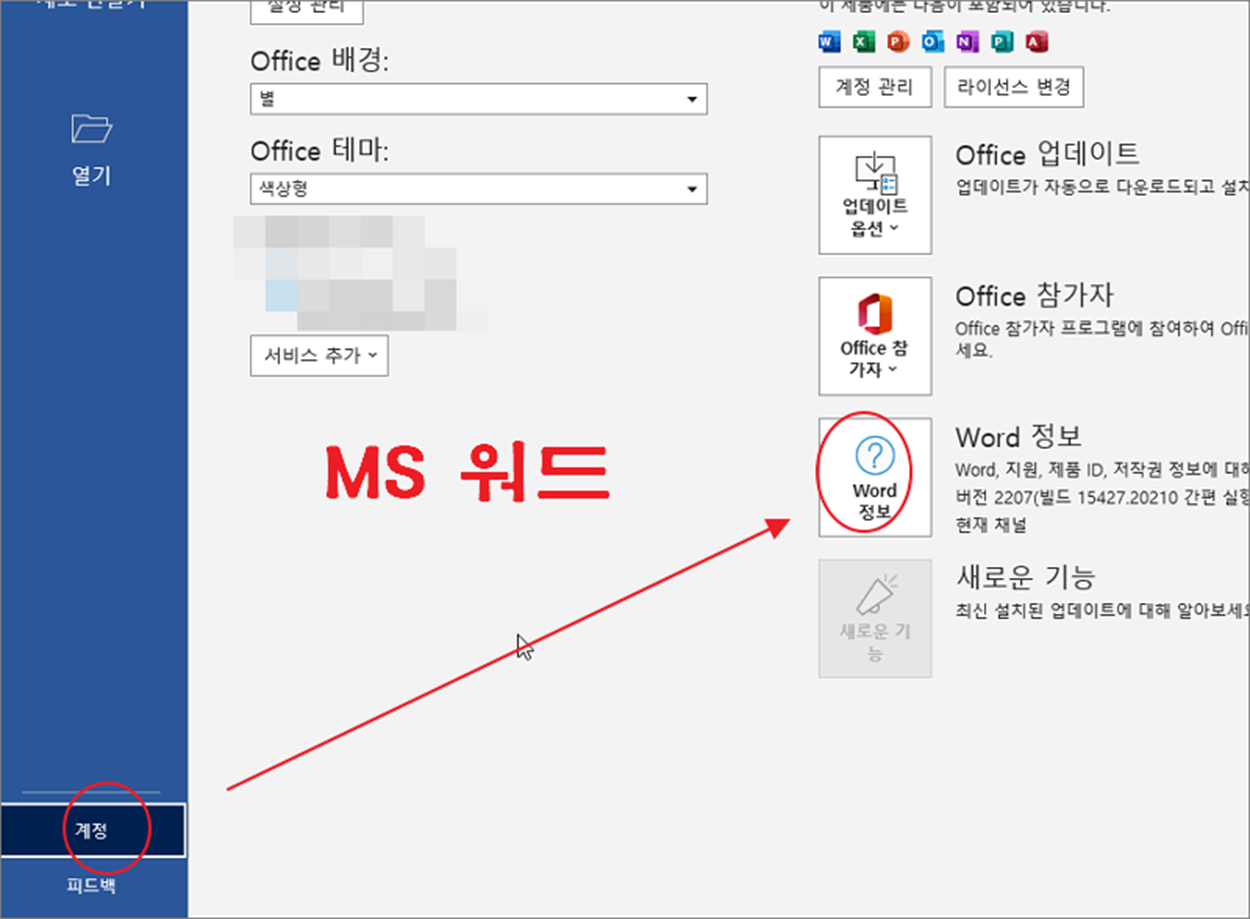This screenshot has height=919, width=1250.
Task: Click the 업데이트 옵션 button
Action: pyautogui.click(x=875, y=196)
